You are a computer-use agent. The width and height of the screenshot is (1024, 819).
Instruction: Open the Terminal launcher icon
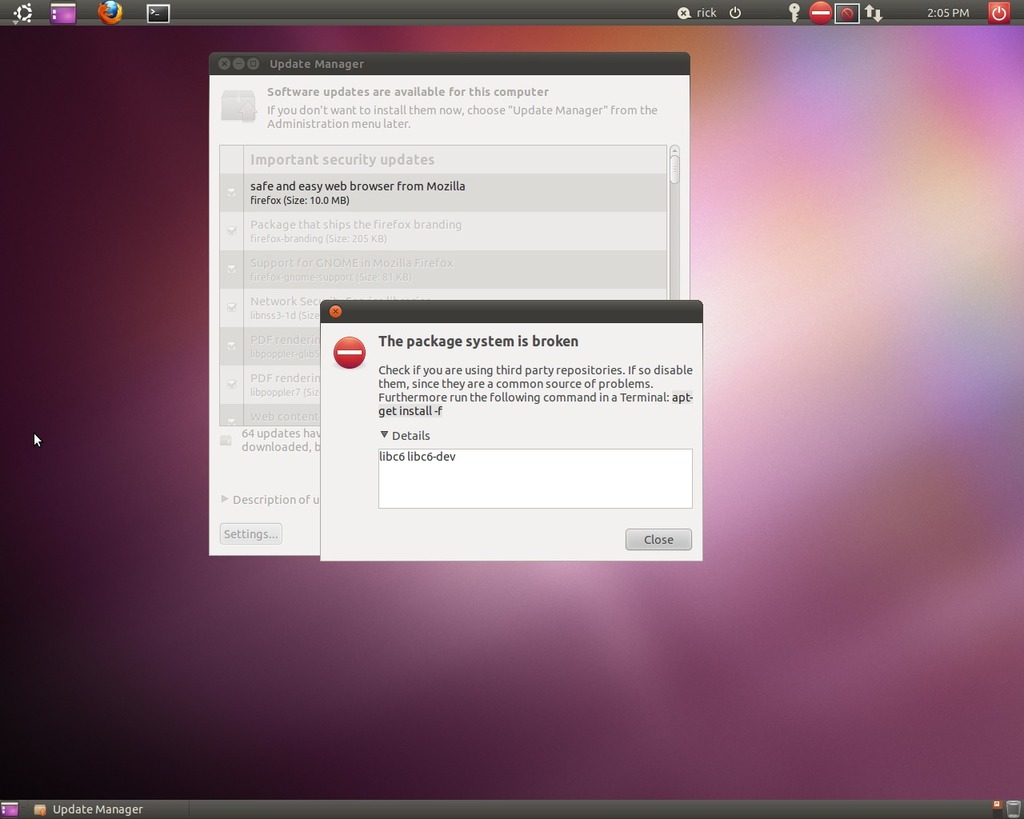click(x=158, y=13)
